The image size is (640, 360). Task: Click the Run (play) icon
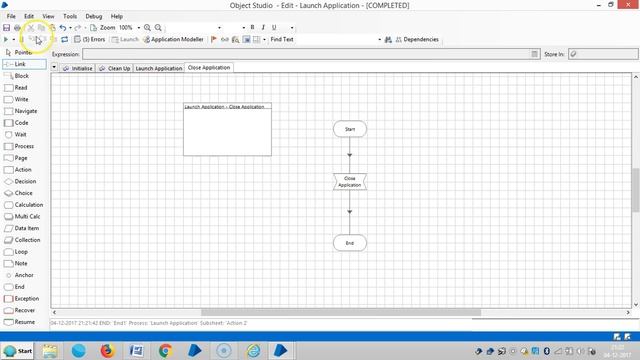(x=6, y=40)
